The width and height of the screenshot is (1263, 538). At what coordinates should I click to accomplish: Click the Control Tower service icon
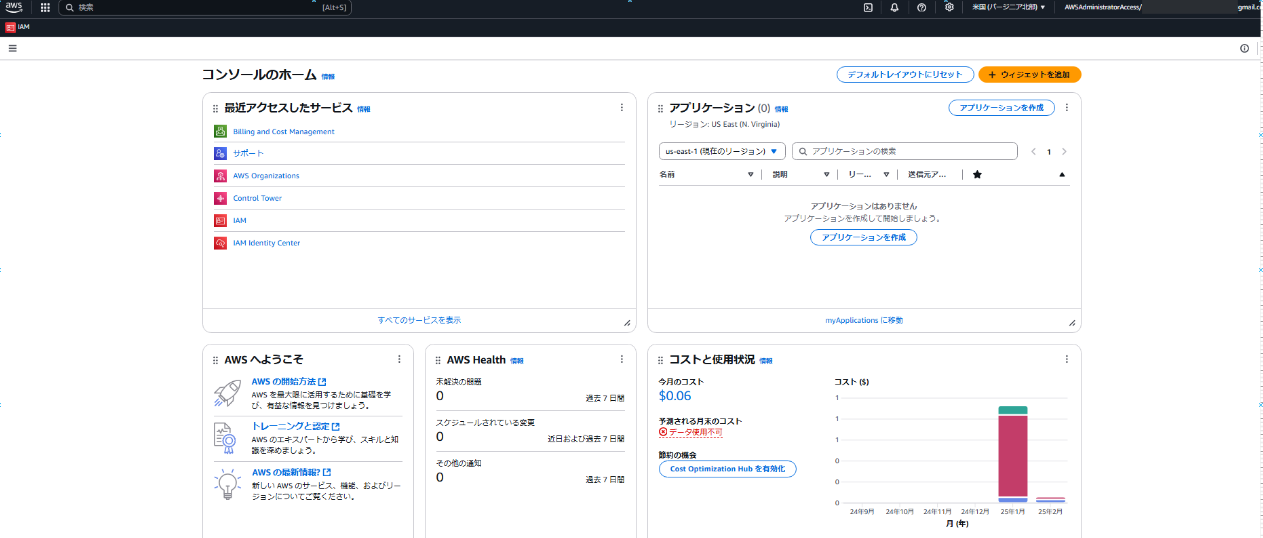point(220,198)
